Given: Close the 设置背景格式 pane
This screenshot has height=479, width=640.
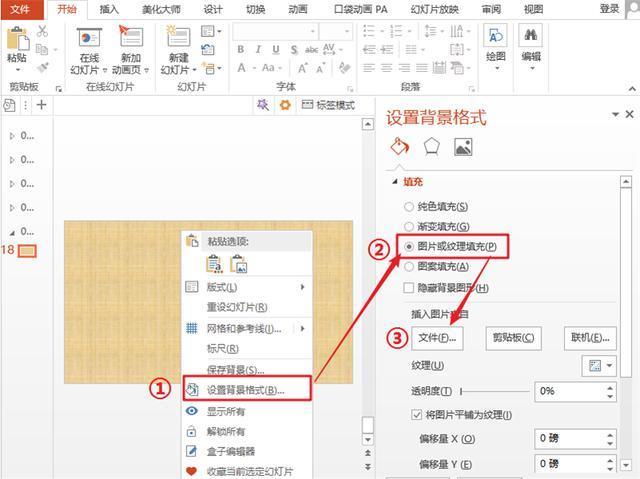Looking at the screenshot, I should (x=629, y=114).
